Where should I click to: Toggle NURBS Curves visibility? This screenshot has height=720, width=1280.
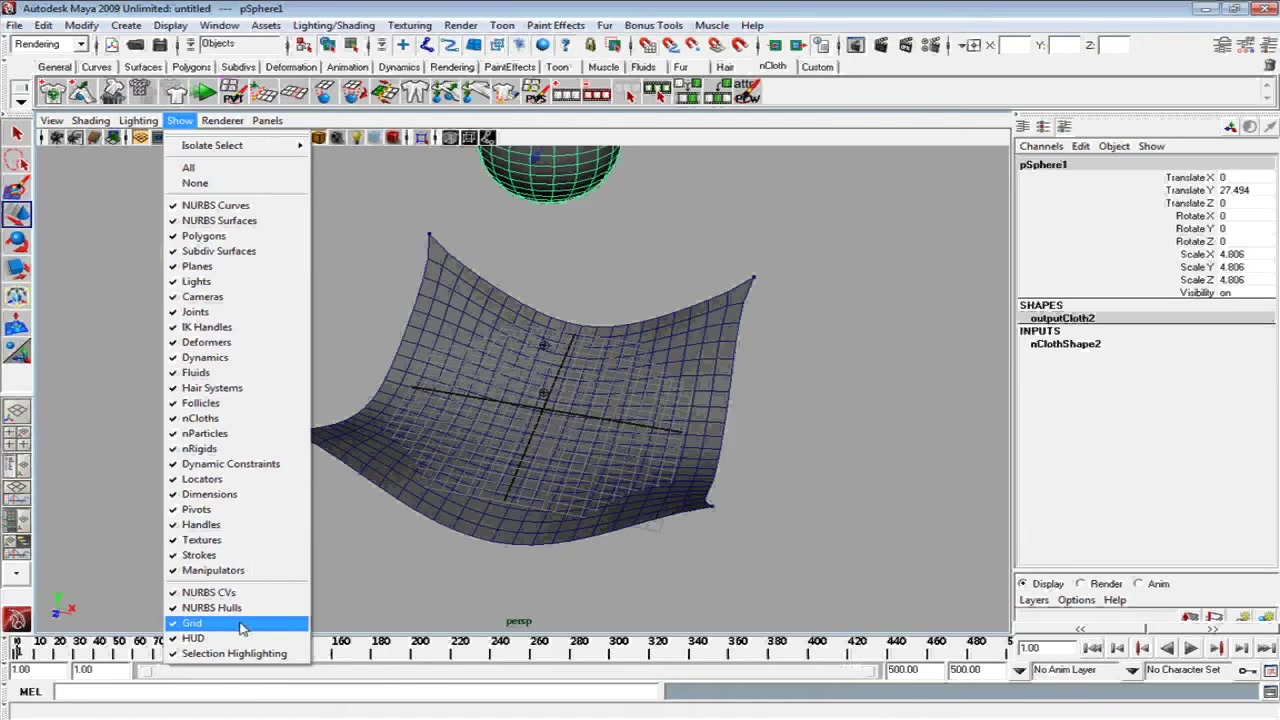pyautogui.click(x=237, y=205)
